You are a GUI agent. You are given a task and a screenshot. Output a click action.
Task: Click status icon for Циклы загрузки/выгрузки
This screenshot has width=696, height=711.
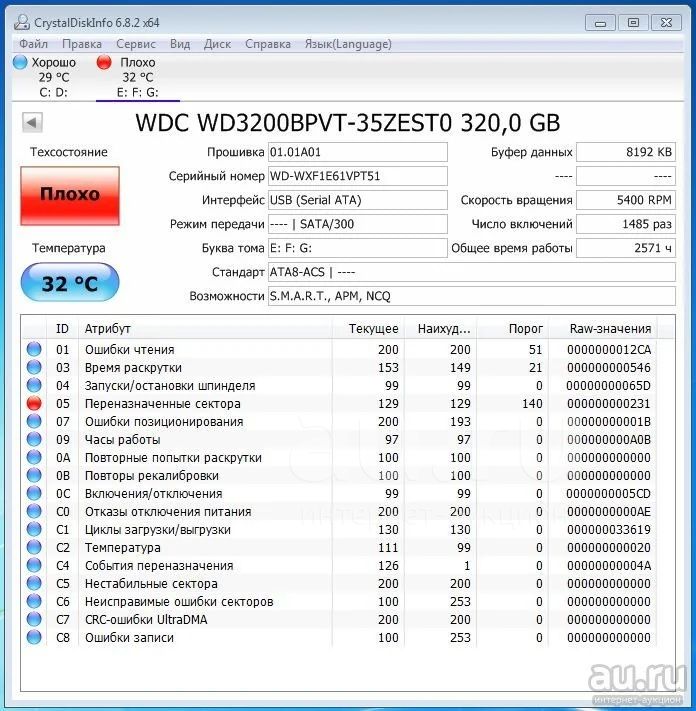click(x=34, y=529)
